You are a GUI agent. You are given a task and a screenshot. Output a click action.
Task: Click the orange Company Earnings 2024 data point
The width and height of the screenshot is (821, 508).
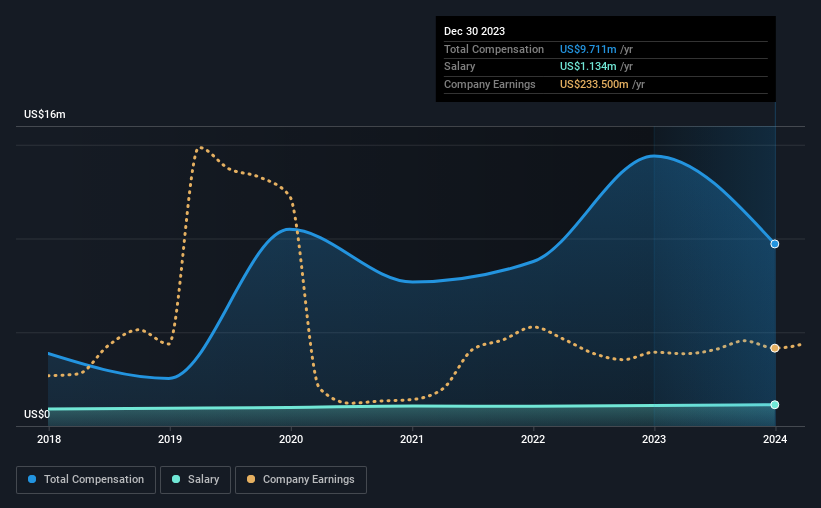click(775, 348)
